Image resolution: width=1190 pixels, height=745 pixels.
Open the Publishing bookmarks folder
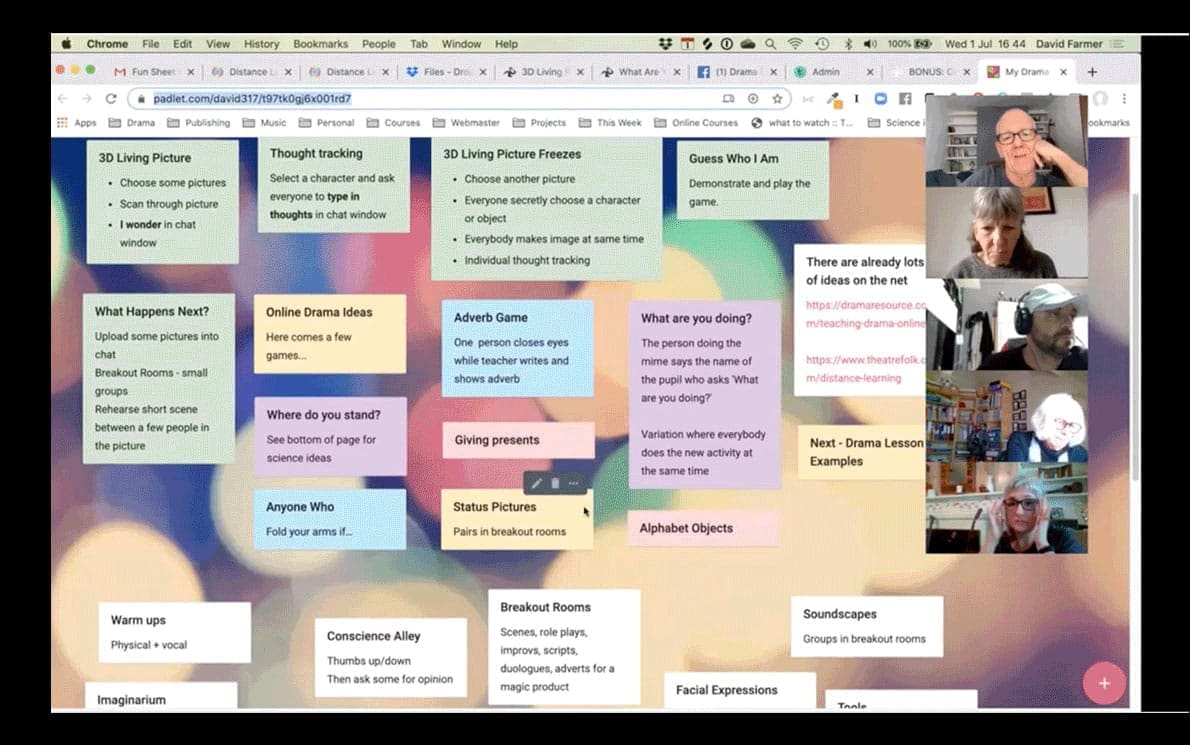(199, 123)
